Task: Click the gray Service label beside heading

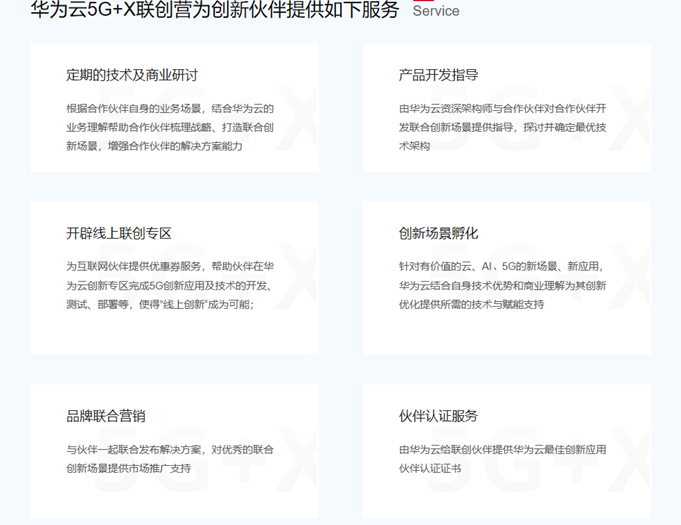Action: coord(436,12)
